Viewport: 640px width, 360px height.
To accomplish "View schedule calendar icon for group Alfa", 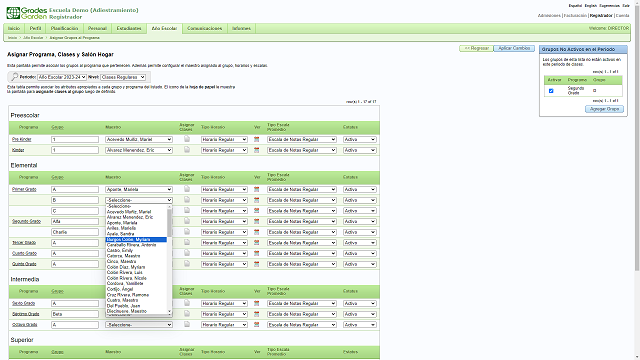I will pos(256,221).
